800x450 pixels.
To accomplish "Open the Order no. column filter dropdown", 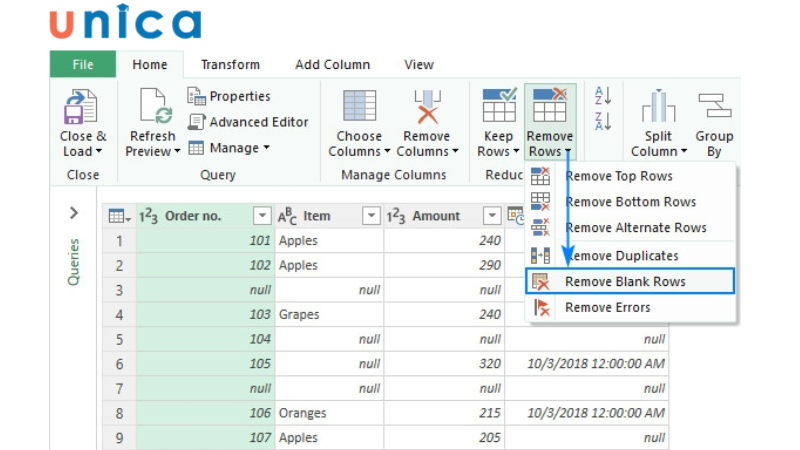I will 262,216.
